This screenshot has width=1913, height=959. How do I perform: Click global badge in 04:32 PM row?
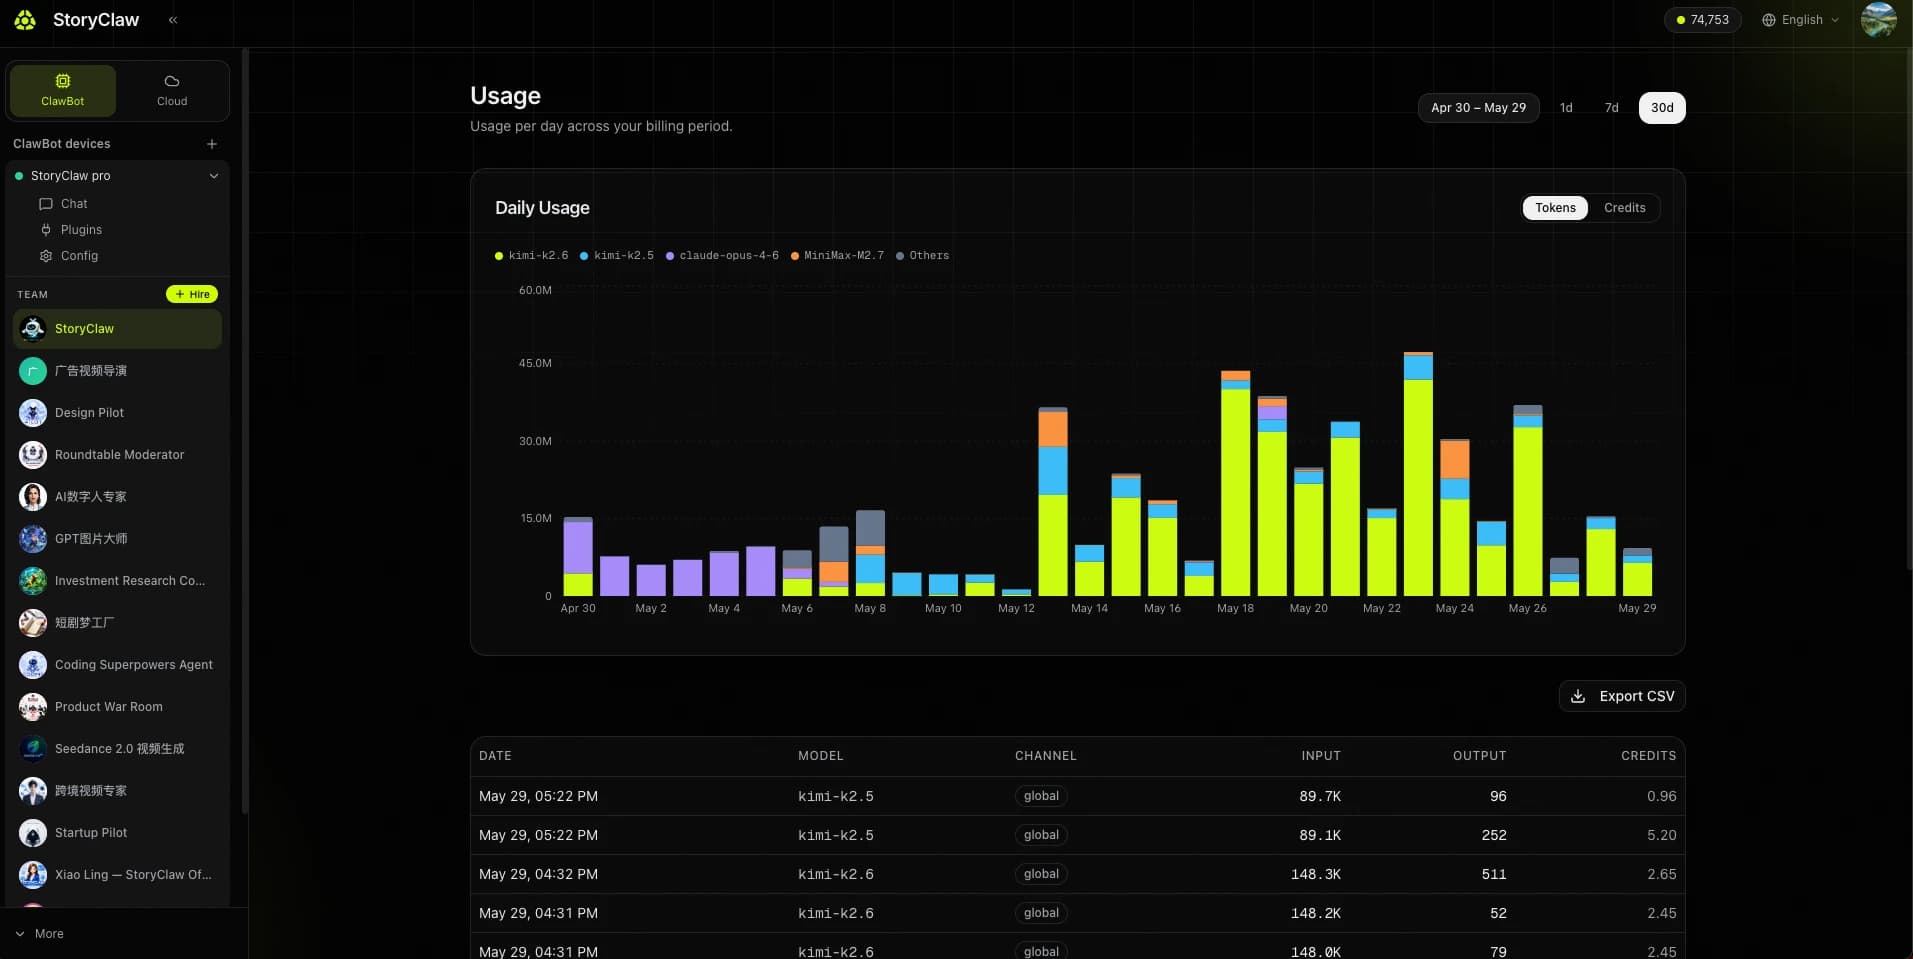(x=1041, y=874)
